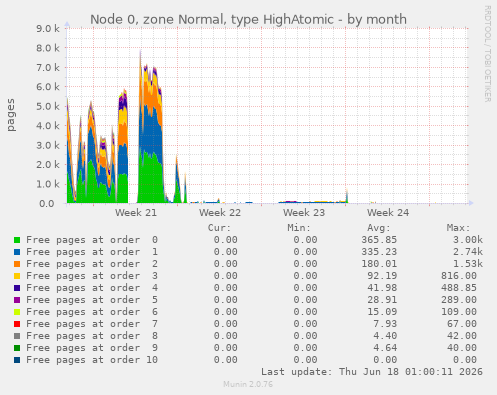
Task: Click the order 4 max value 488.85
Action: [459, 288]
